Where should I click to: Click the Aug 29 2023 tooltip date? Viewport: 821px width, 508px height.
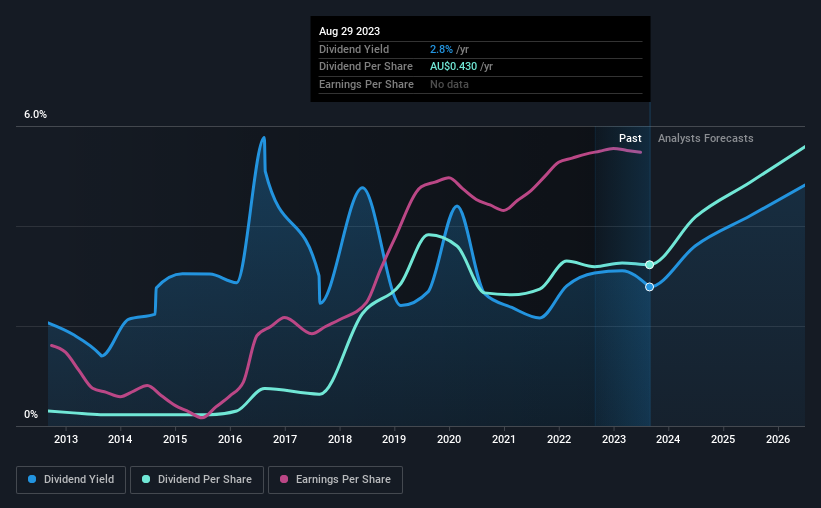pos(349,31)
